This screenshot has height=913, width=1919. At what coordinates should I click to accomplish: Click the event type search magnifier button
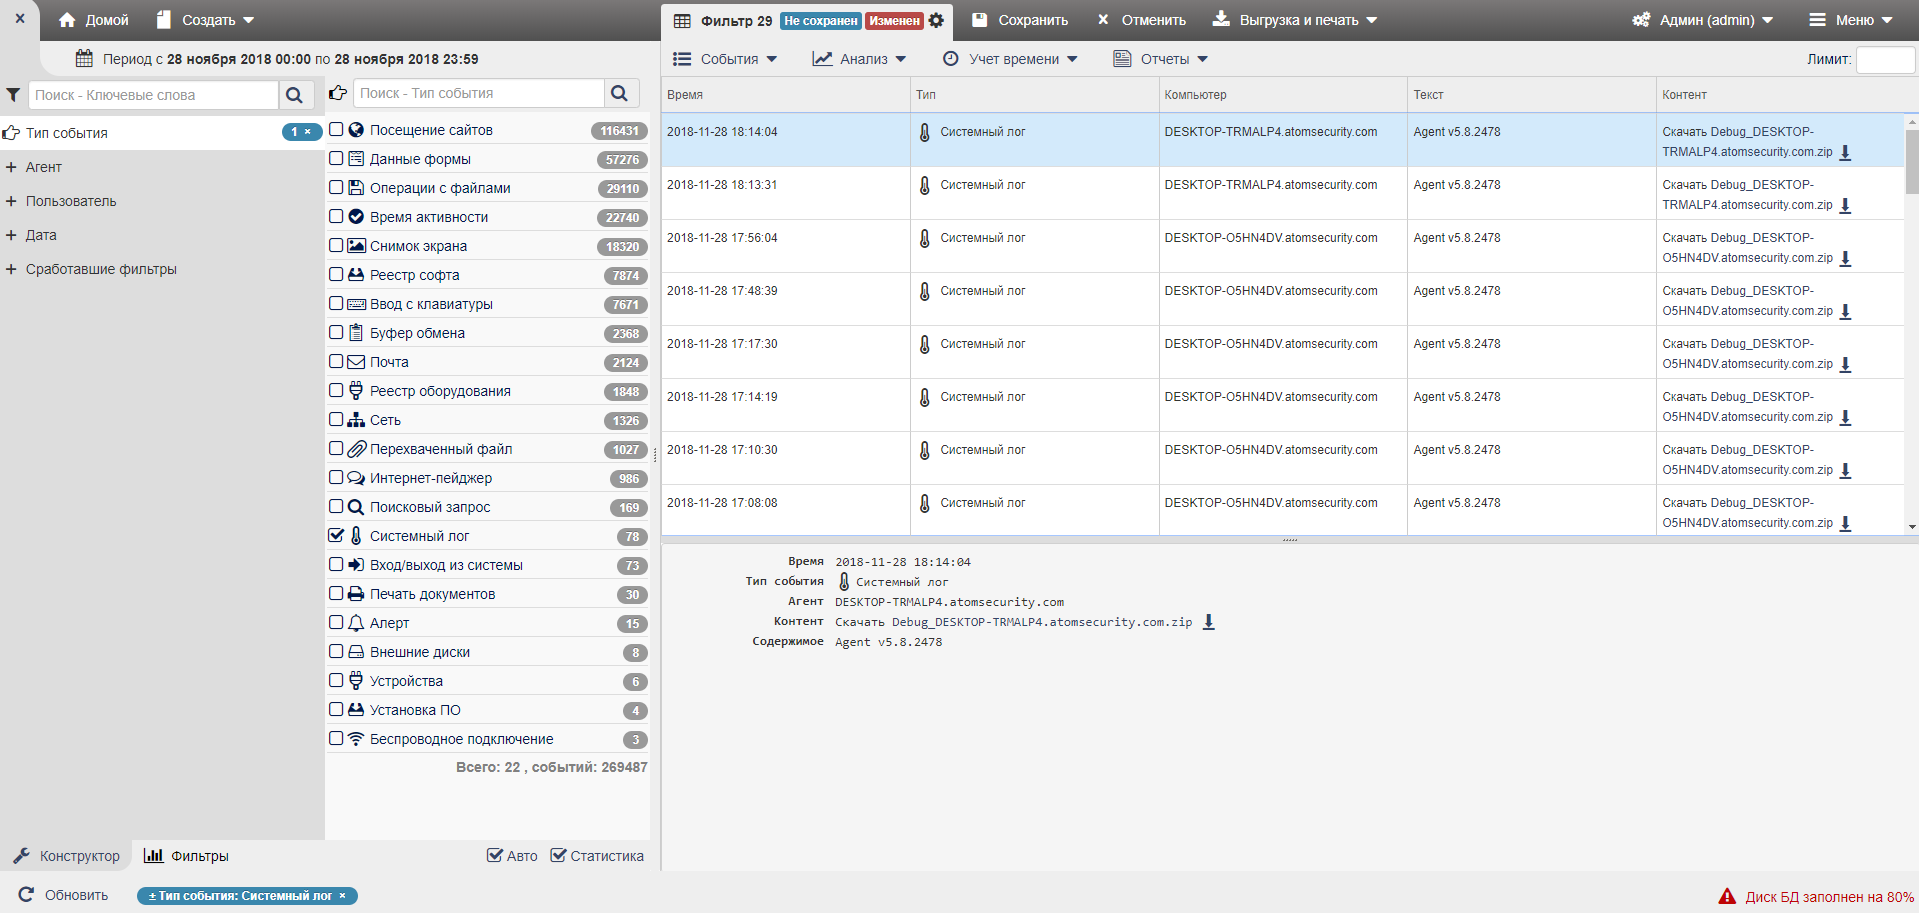tap(620, 93)
